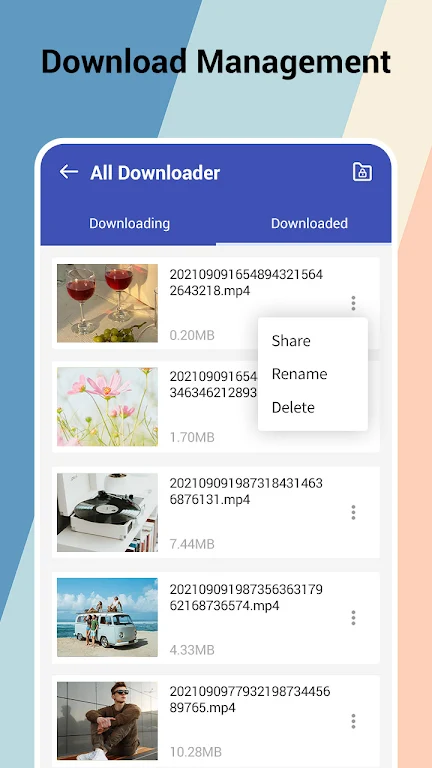Click the 10.28MB file size label
The height and width of the screenshot is (768, 432).
tap(195, 752)
